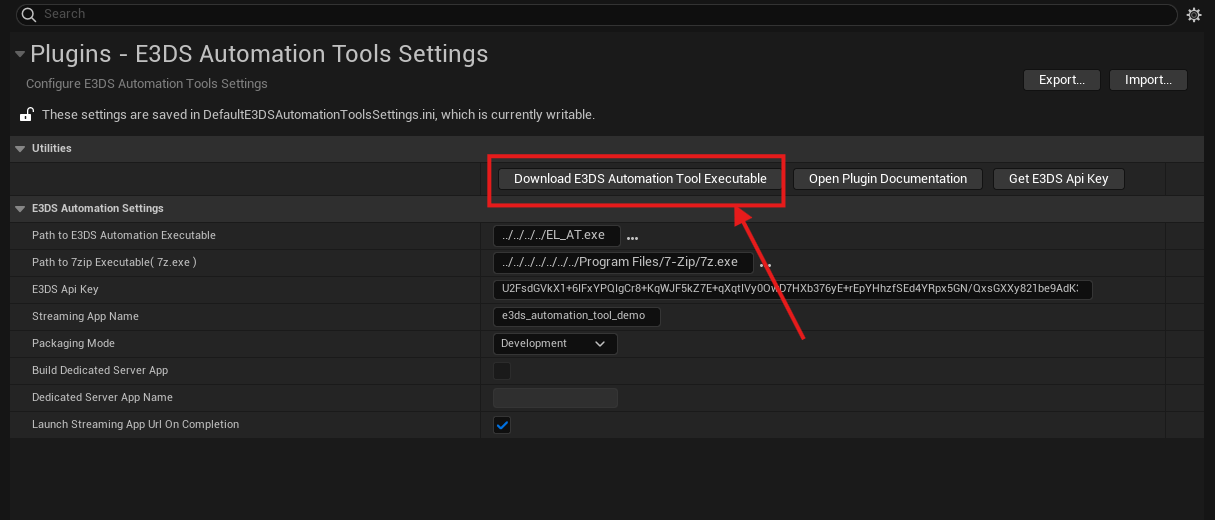Image resolution: width=1215 pixels, height=520 pixels.
Task: Browse for the 7zip executable path
Action: point(766,264)
